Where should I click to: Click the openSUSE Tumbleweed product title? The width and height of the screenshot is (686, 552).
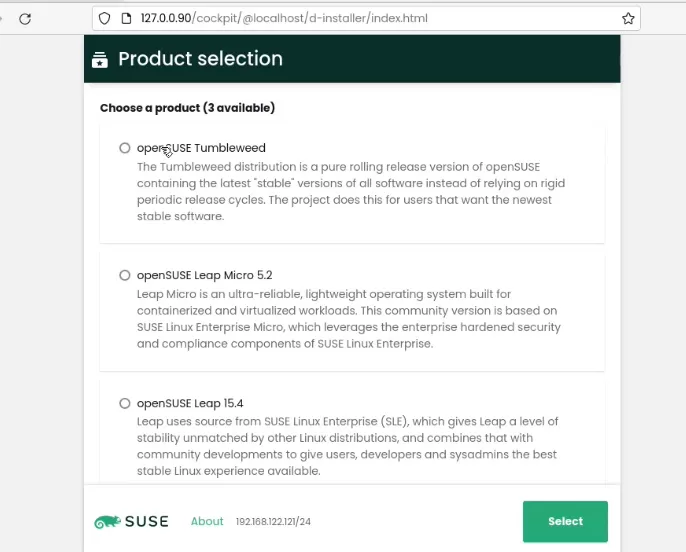tap(201, 148)
